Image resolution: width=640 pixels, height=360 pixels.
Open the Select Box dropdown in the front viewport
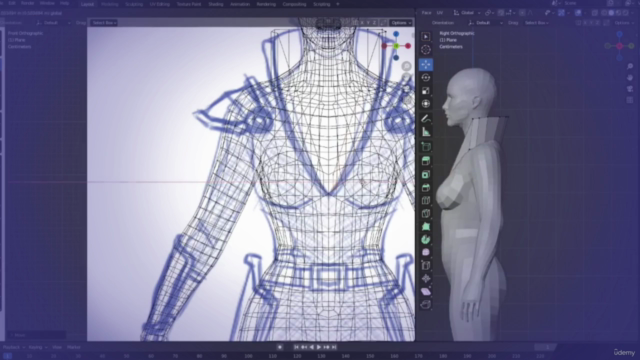(x=104, y=23)
